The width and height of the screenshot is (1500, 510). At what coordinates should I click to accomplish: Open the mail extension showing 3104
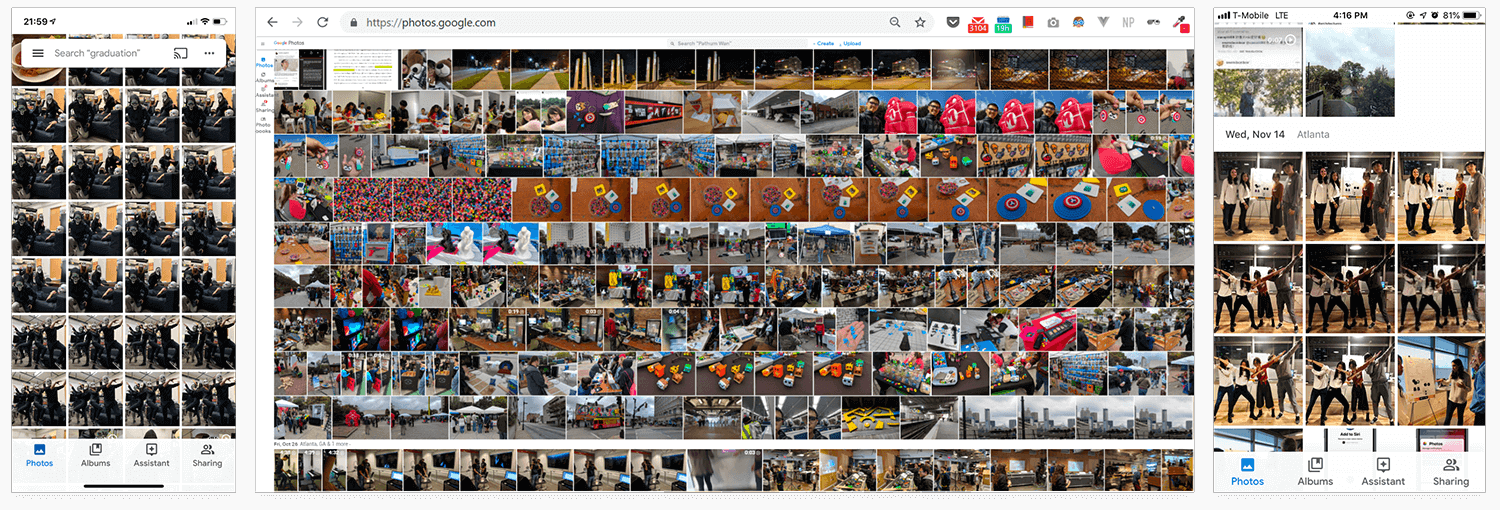click(x=978, y=24)
